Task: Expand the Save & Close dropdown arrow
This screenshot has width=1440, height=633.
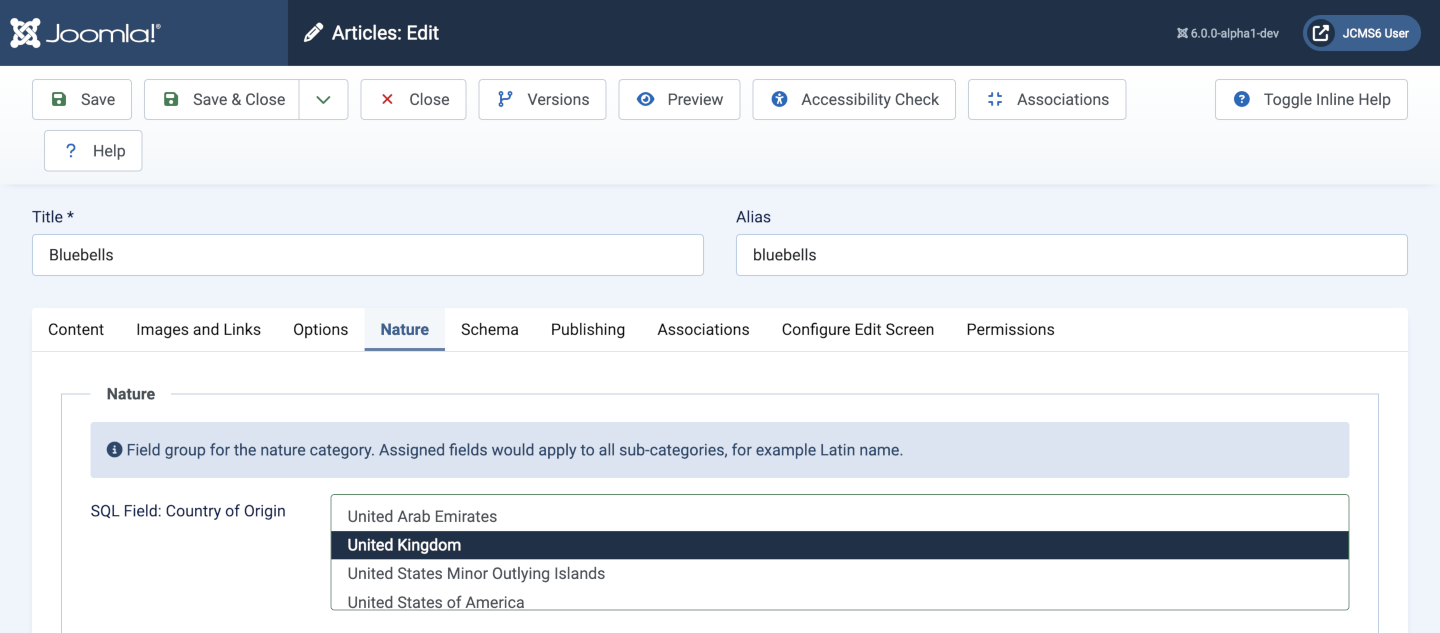Action: (x=323, y=99)
